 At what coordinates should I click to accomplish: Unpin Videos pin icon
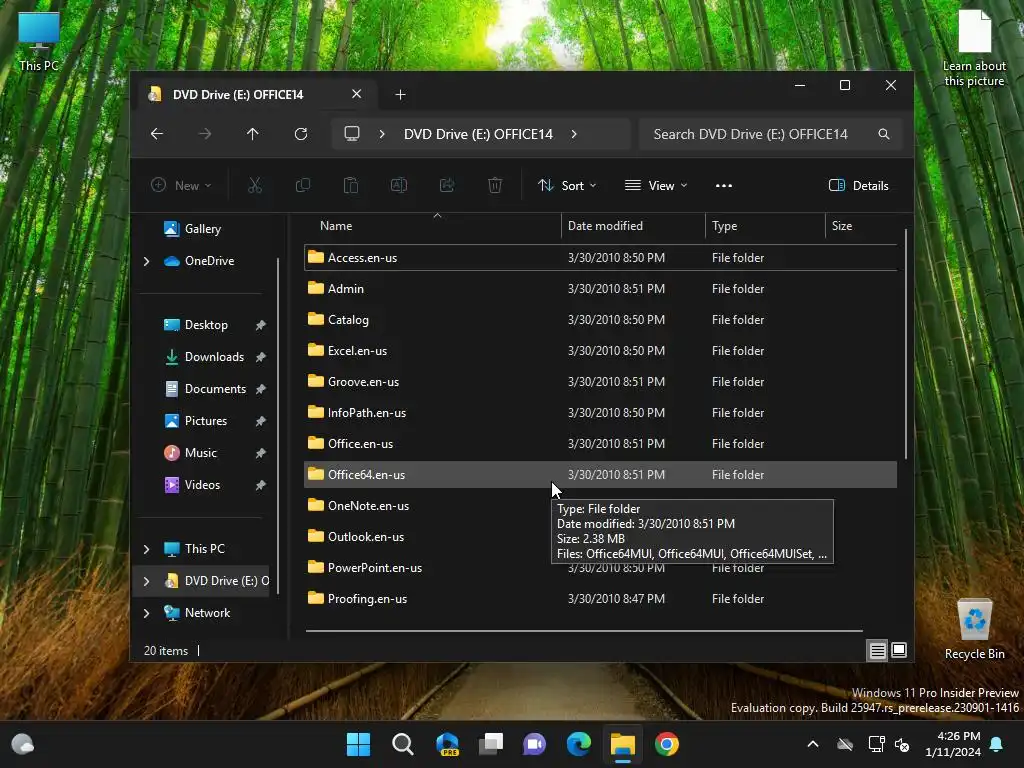(261, 485)
